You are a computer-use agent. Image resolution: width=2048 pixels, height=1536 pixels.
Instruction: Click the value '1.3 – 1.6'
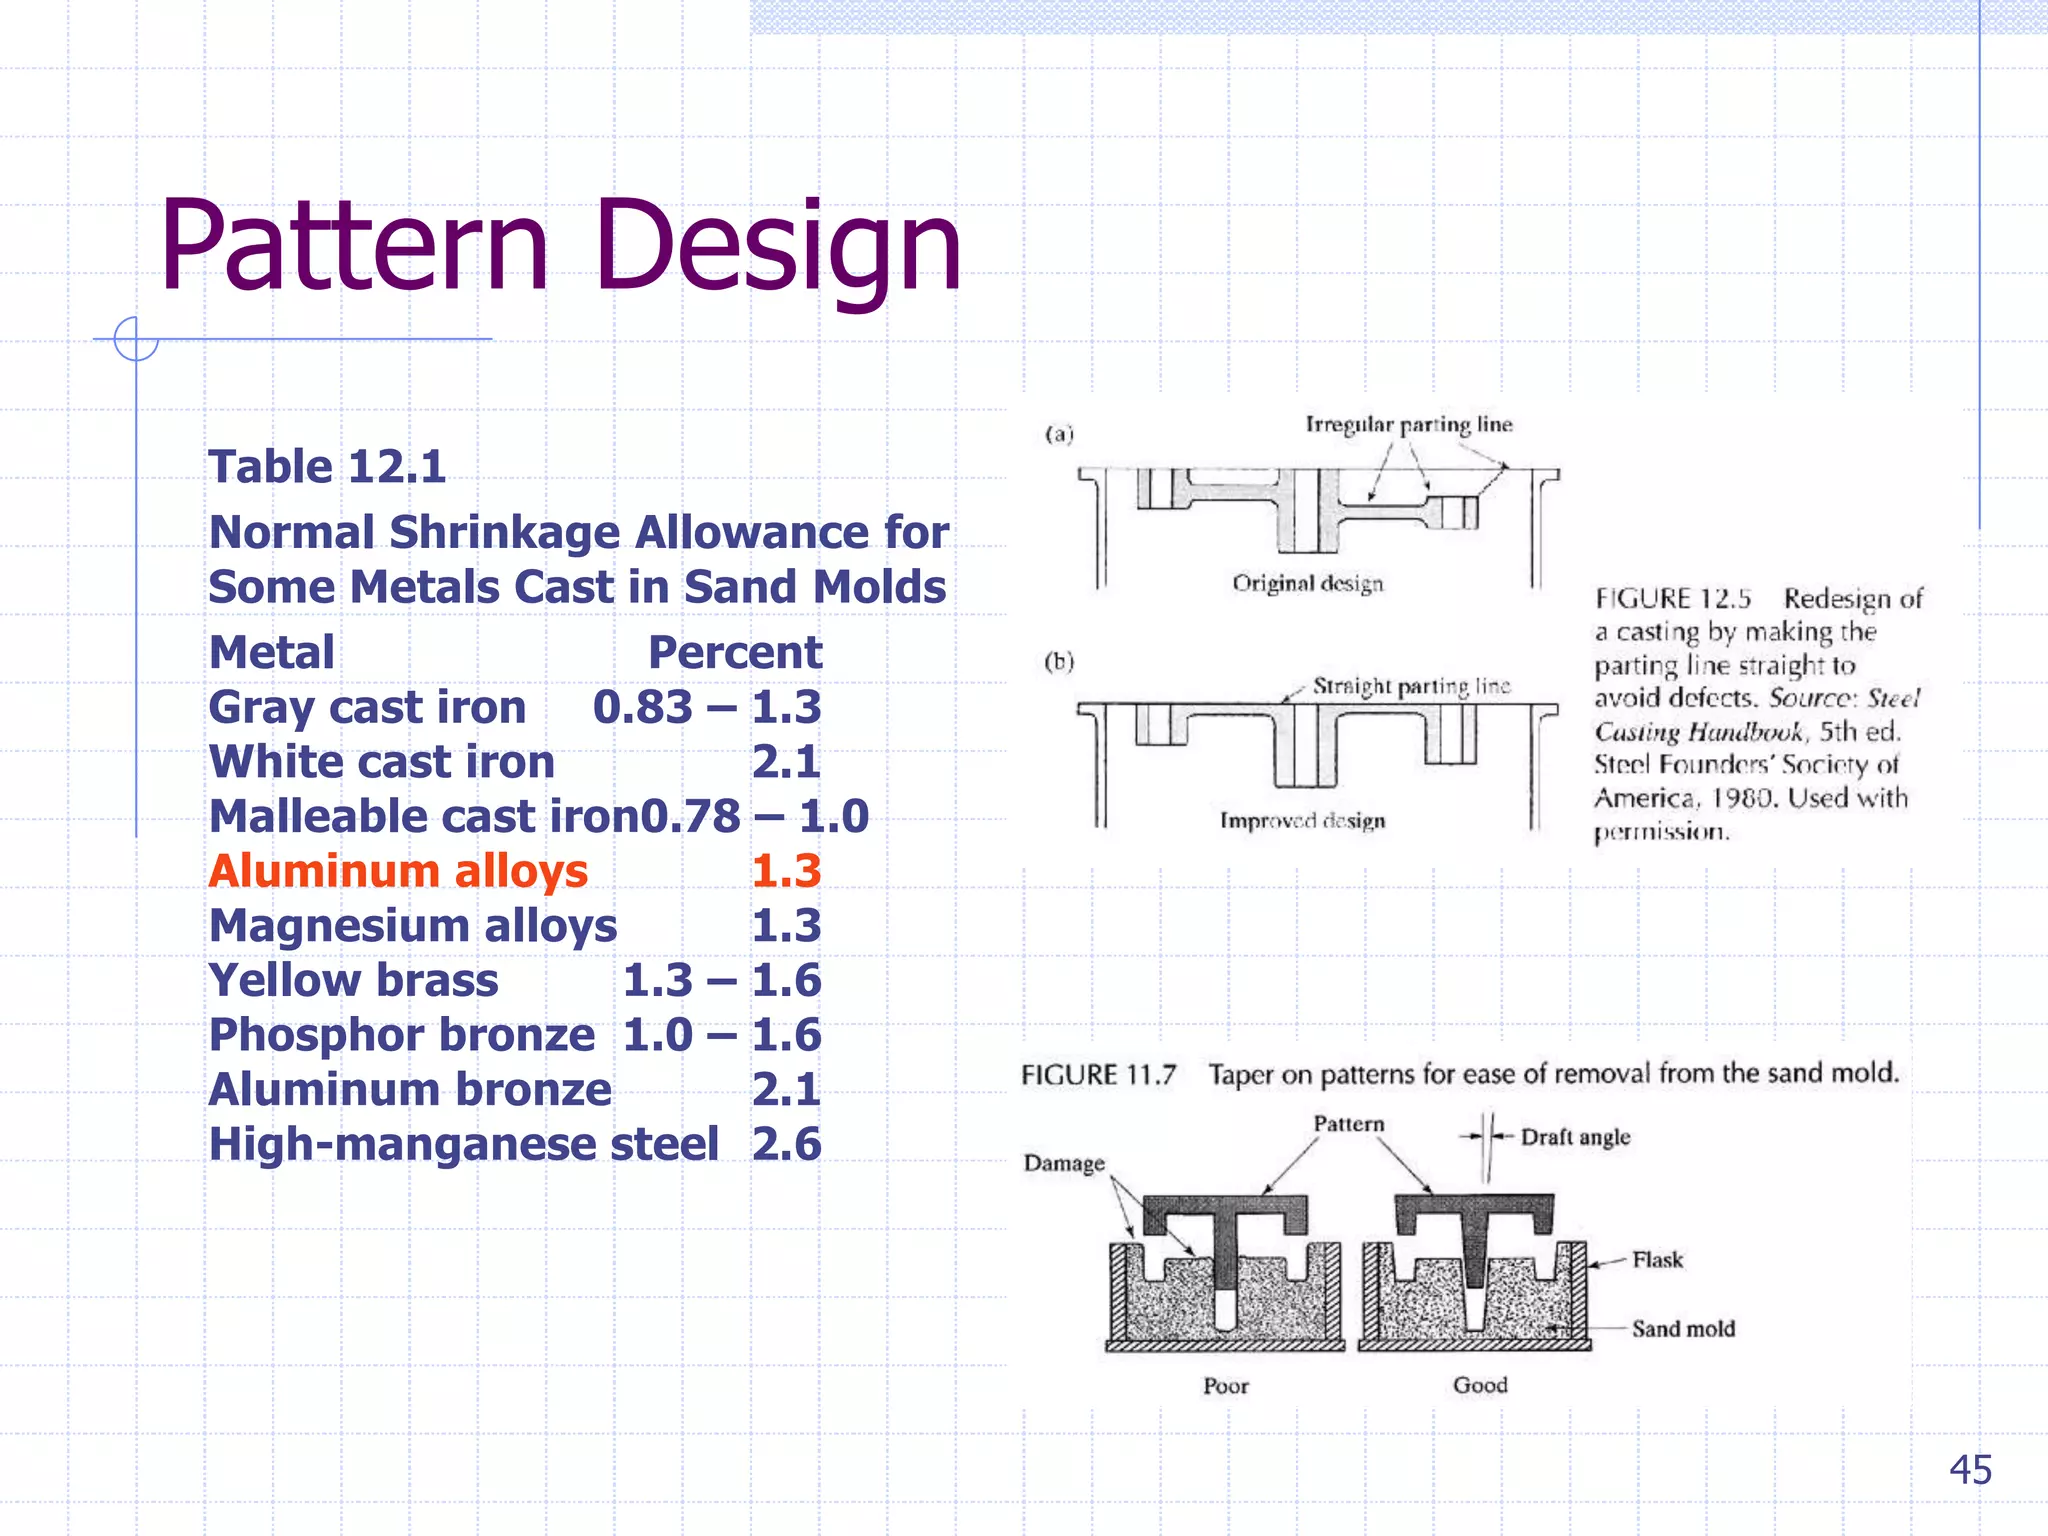[x=722, y=981]
